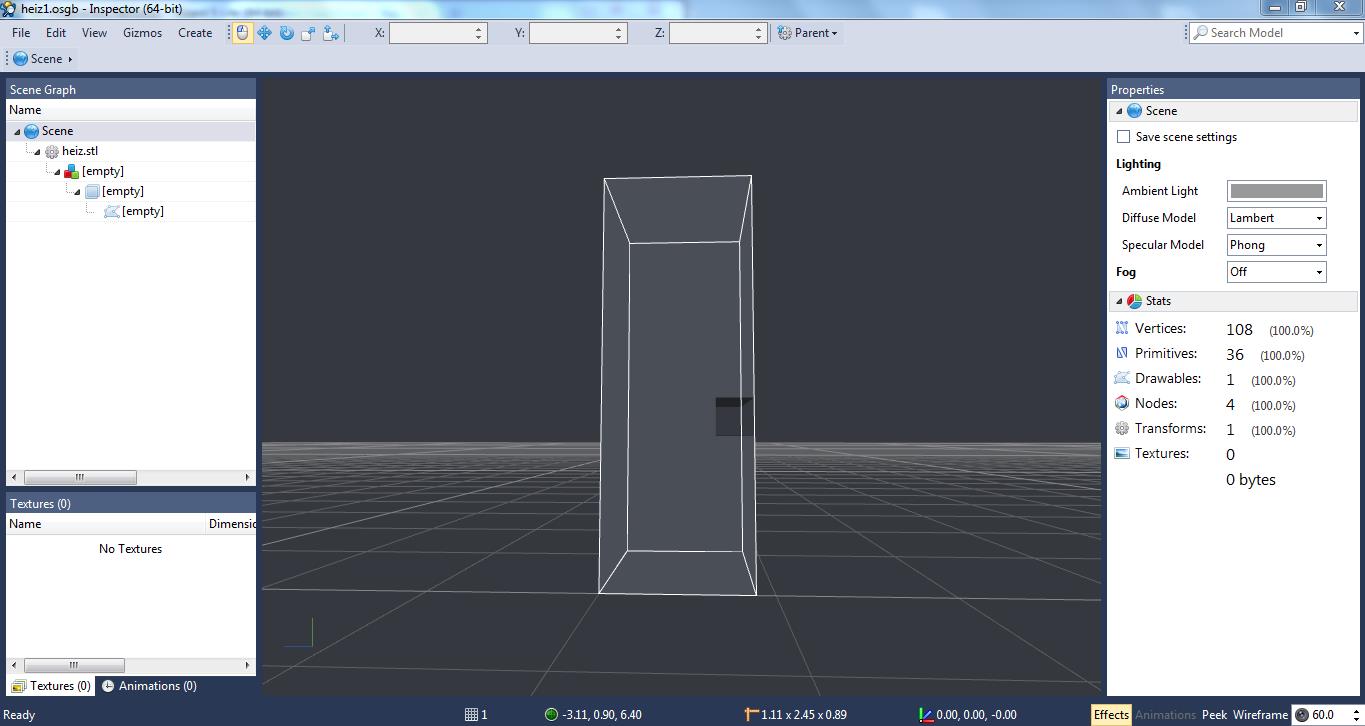Screen dimensions: 1365x726
Task: Click the Peek button in status bar
Action: 1214,714
